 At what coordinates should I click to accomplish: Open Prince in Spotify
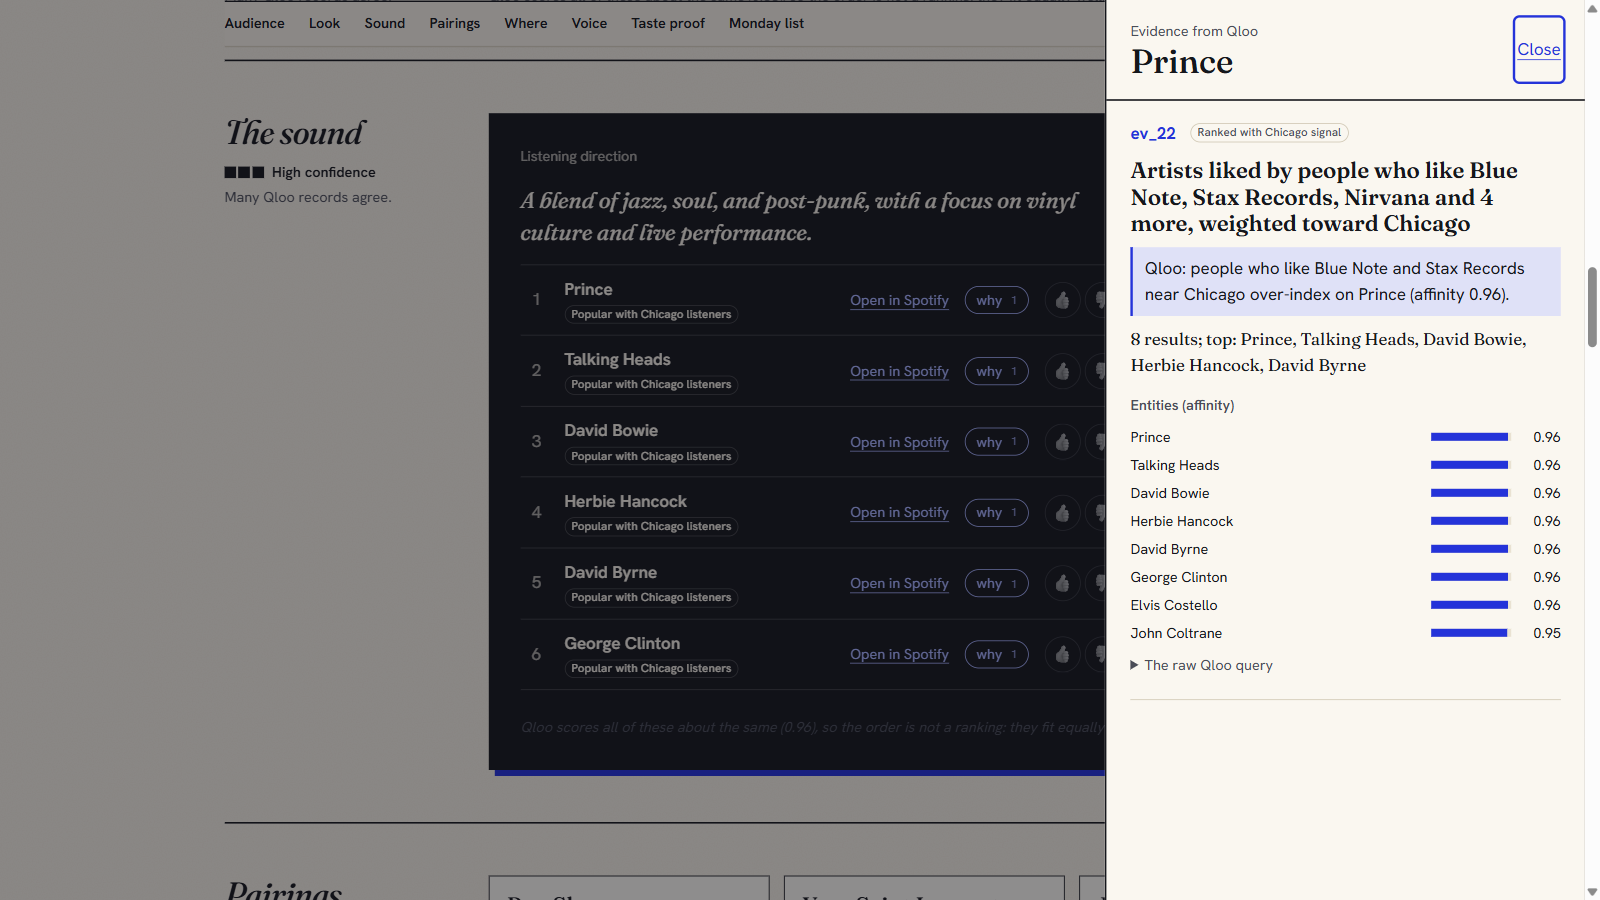tap(899, 300)
